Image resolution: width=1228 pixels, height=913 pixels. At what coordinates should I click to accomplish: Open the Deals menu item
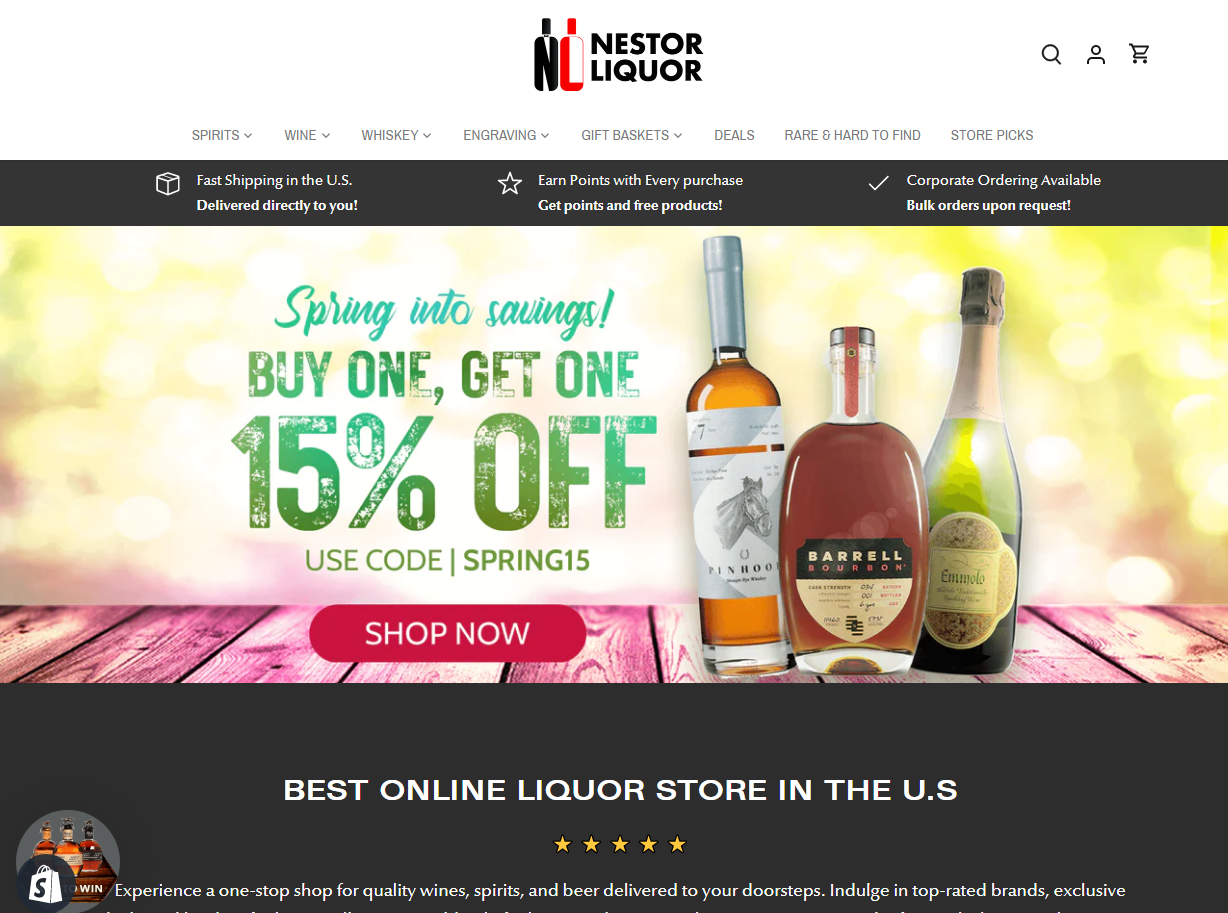click(x=734, y=135)
